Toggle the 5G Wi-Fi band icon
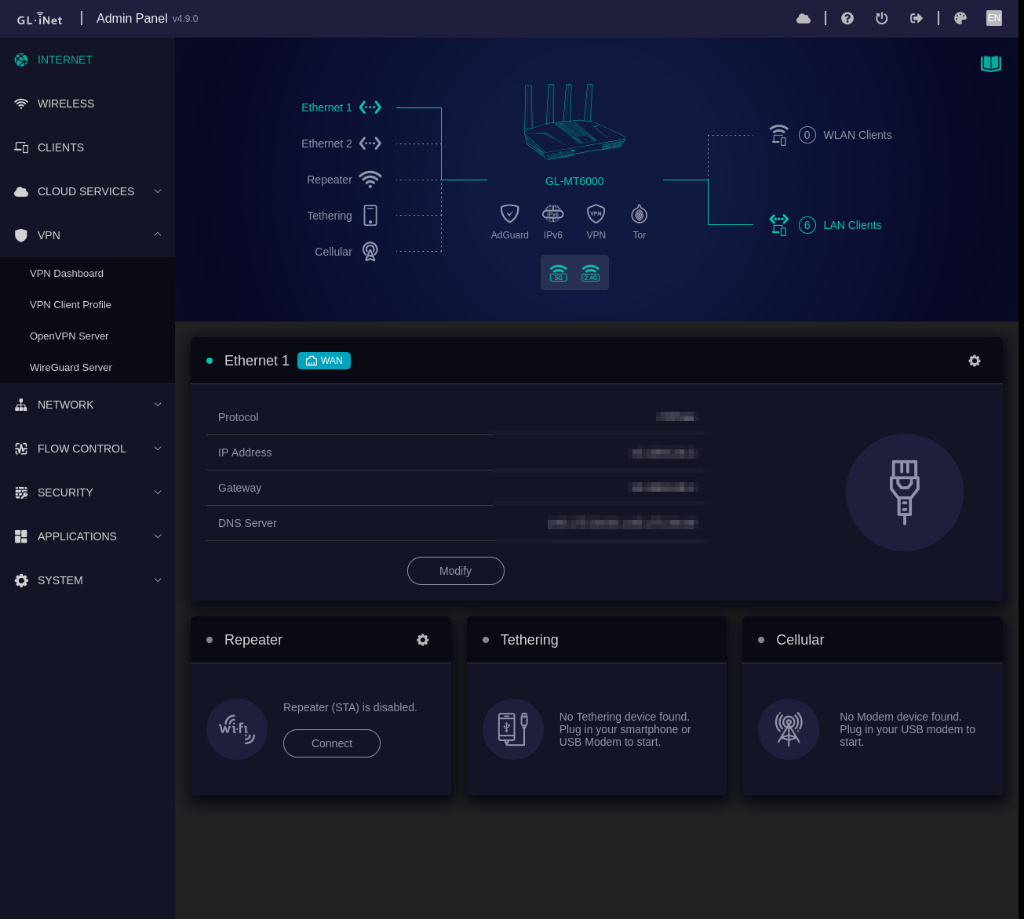Screen dimensions: 1024x919 click(558, 272)
